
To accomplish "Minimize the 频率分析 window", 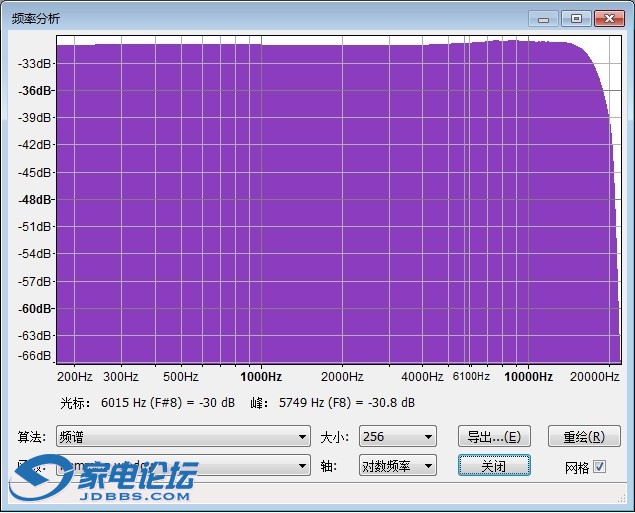I will (x=543, y=19).
